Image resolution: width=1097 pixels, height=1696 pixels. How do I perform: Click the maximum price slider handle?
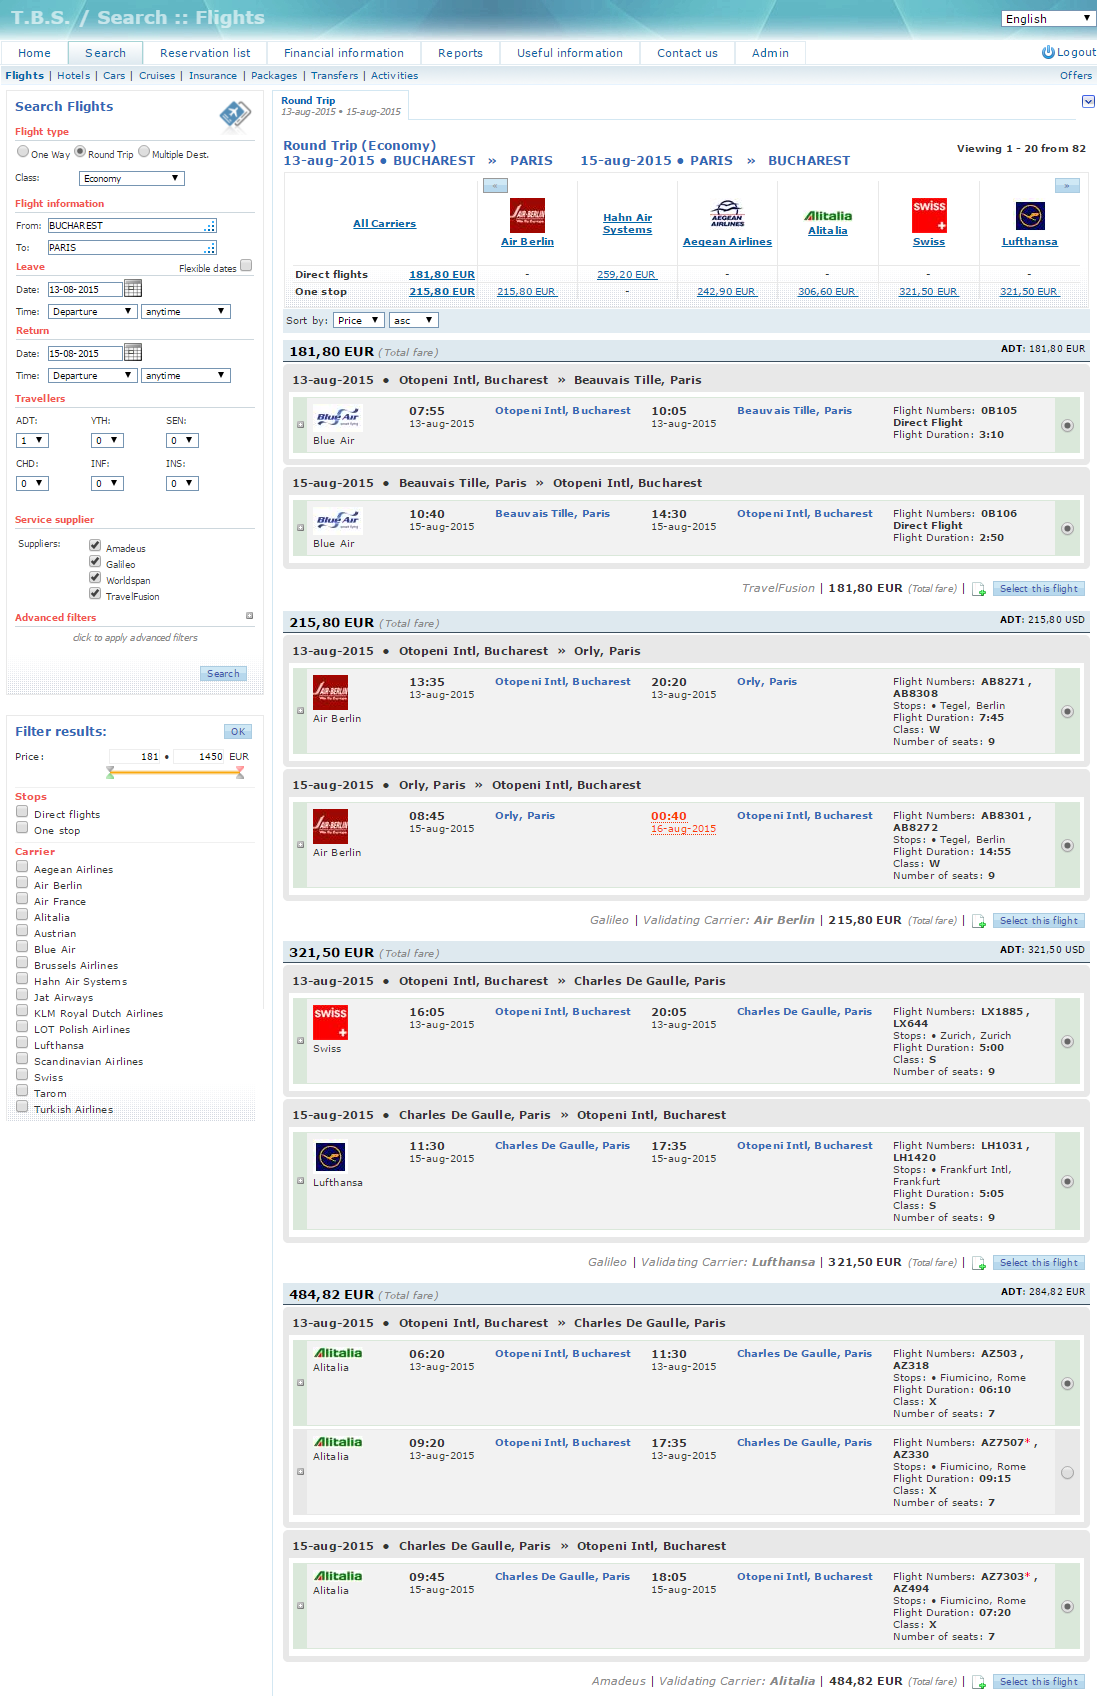pos(240,772)
